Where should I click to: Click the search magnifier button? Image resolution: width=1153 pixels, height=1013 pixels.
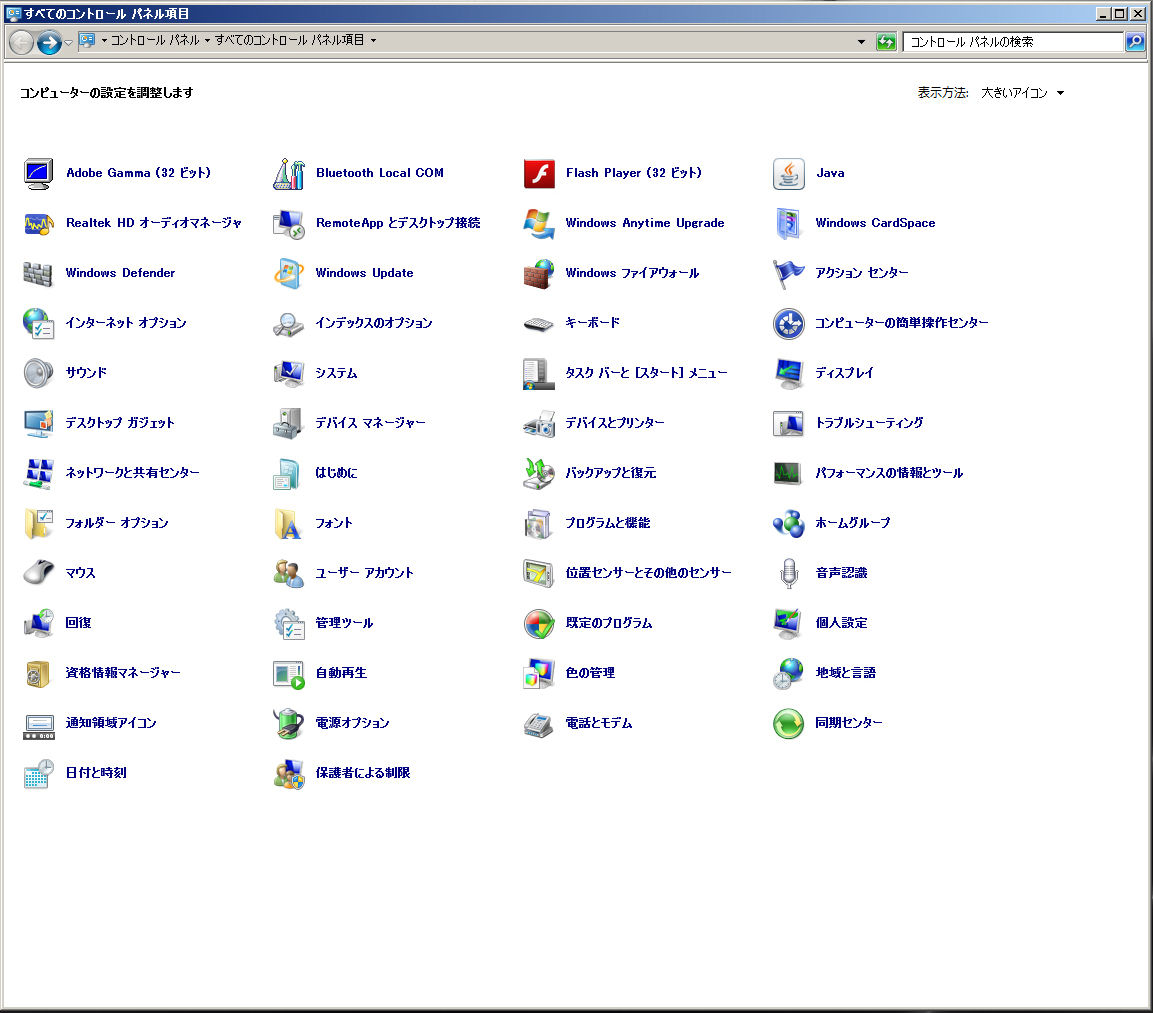(x=1135, y=42)
